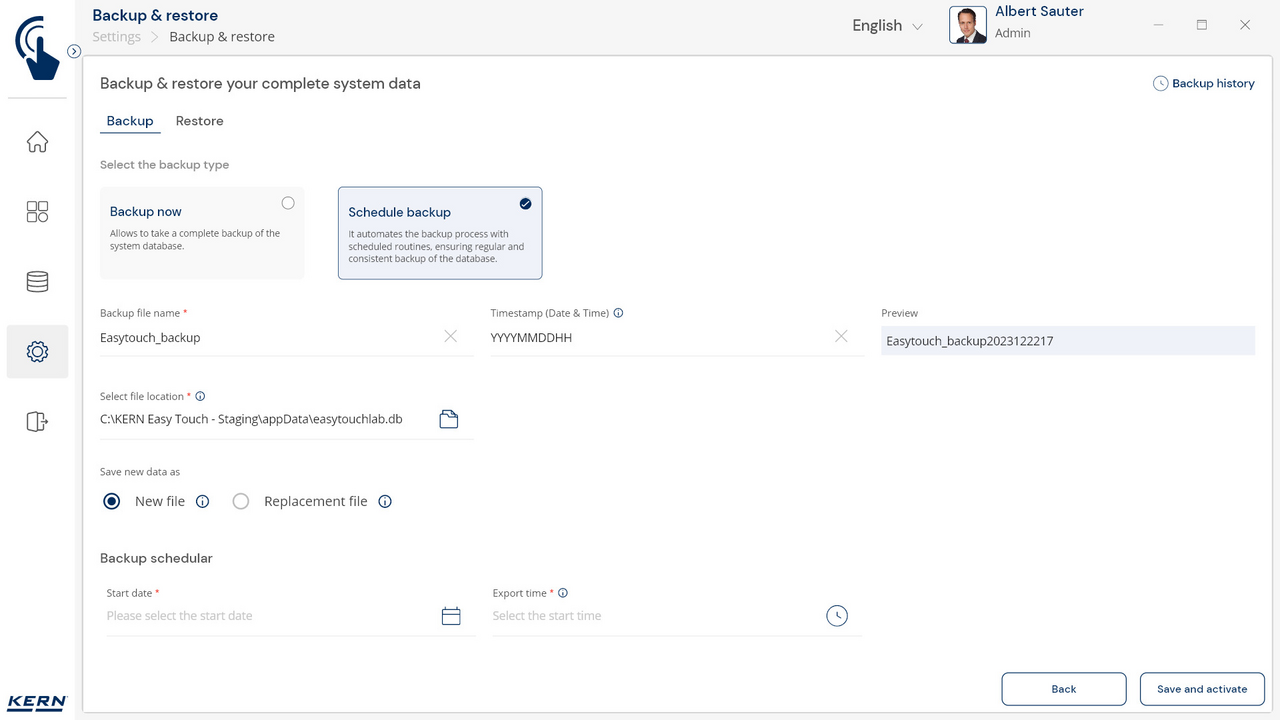Open the folder browse icon for file location
This screenshot has width=1280, height=720.
[x=449, y=419]
